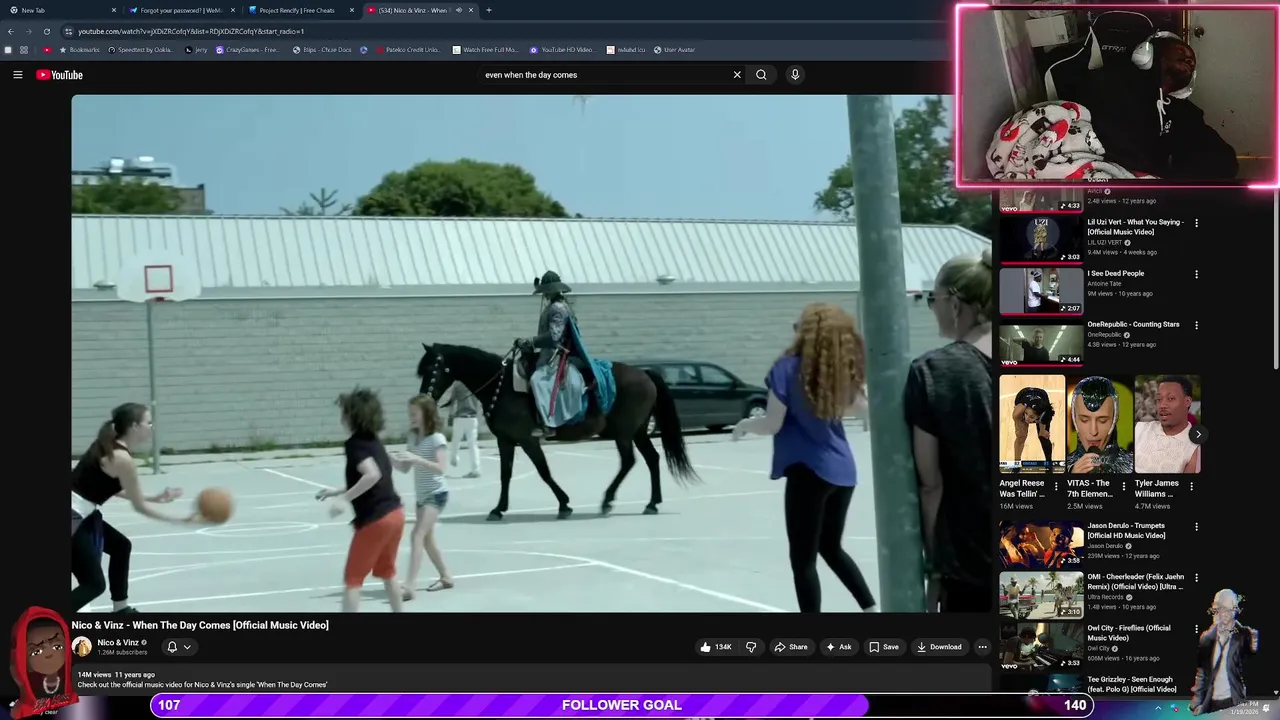Open the Angel Reese Shorts thumbnail

pyautogui.click(x=1032, y=424)
